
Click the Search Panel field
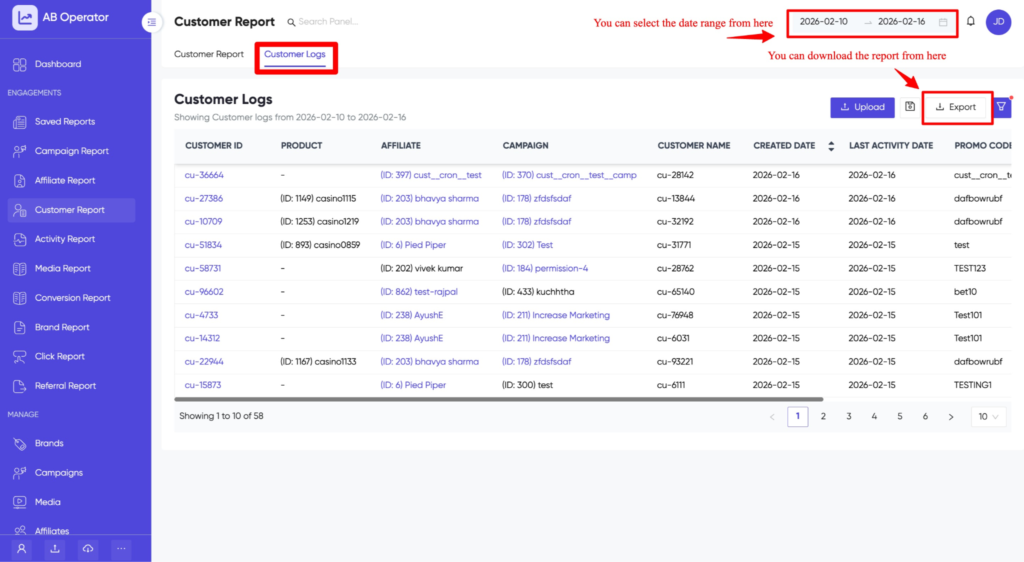tap(328, 22)
